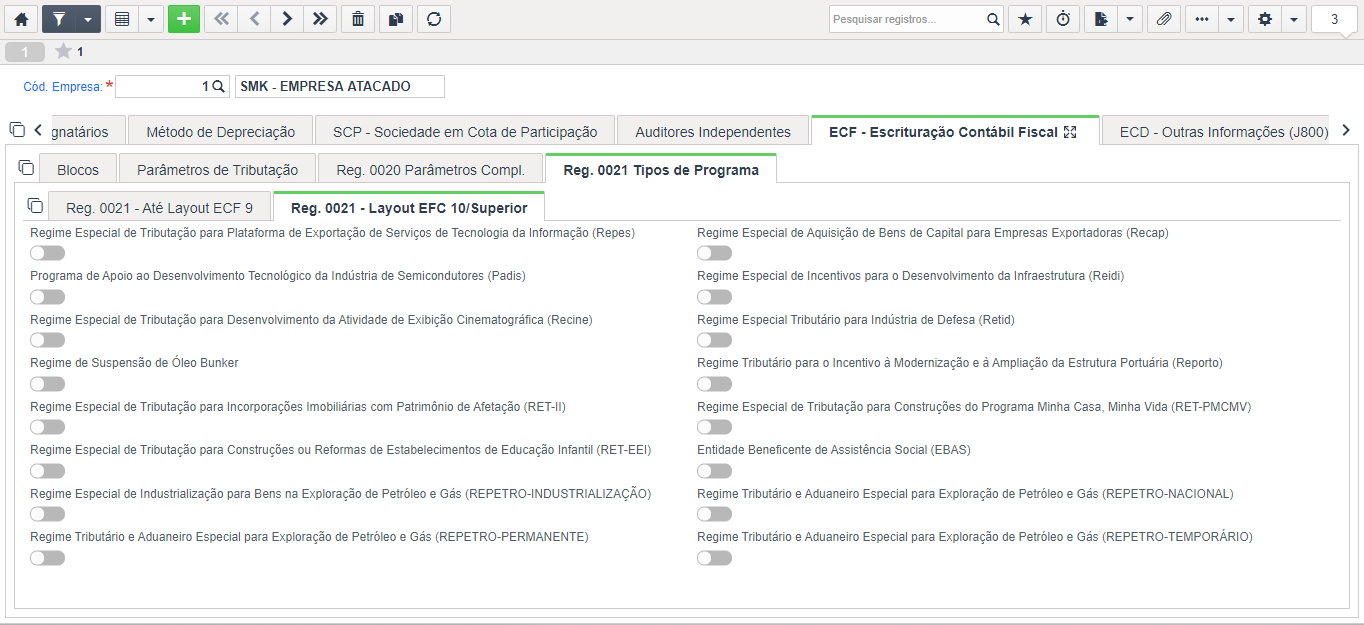Duplicate the record with the copy icon
Image resolution: width=1364 pixels, height=625 pixels.
(x=396, y=19)
